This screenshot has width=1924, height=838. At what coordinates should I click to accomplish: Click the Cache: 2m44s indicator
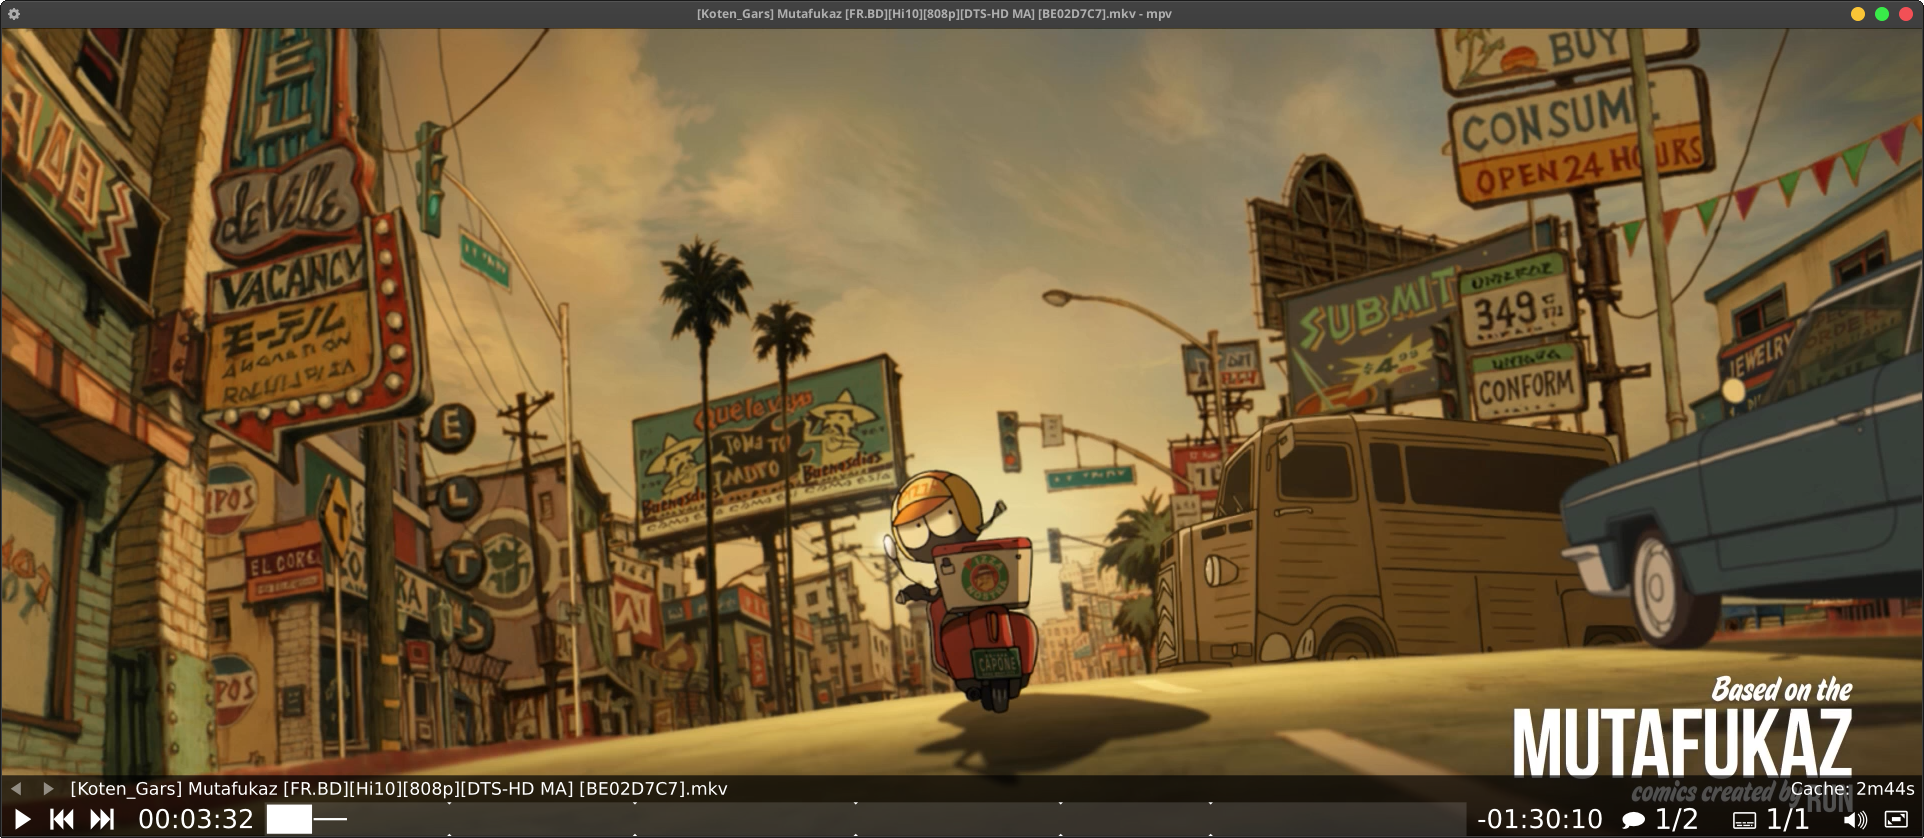(x=1852, y=789)
